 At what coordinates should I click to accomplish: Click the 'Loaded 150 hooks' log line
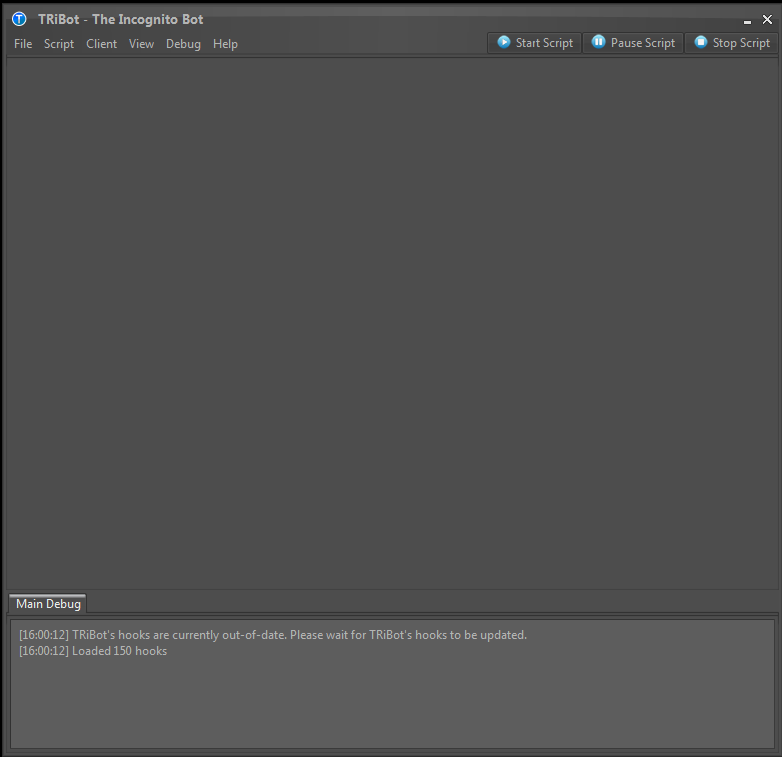point(93,651)
